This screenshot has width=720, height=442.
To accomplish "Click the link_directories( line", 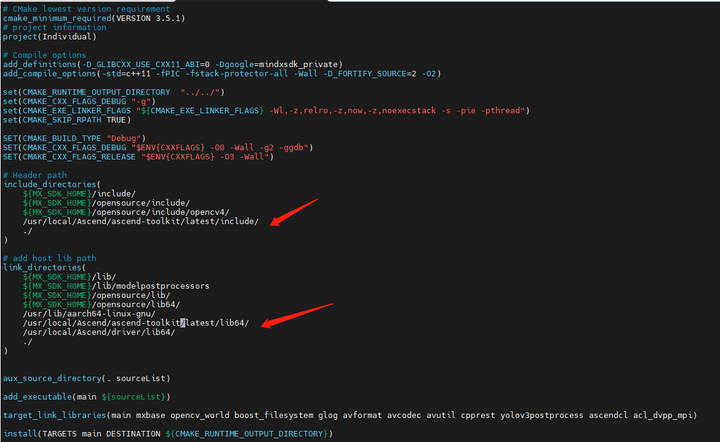I will [x=45, y=267].
